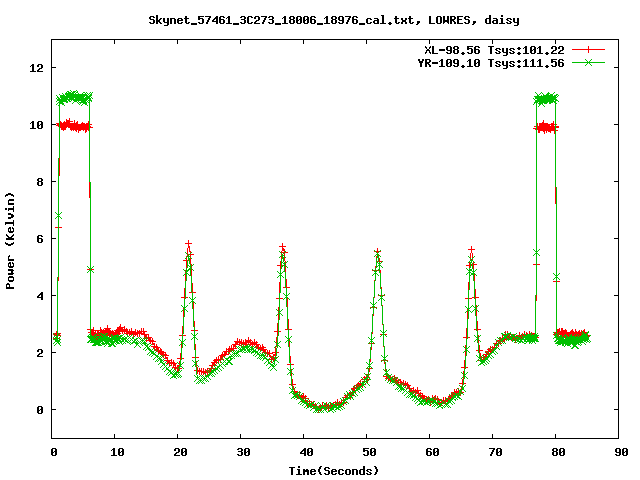Click the y-axis tick label 2
This screenshot has width=640, height=480.
(x=40, y=353)
